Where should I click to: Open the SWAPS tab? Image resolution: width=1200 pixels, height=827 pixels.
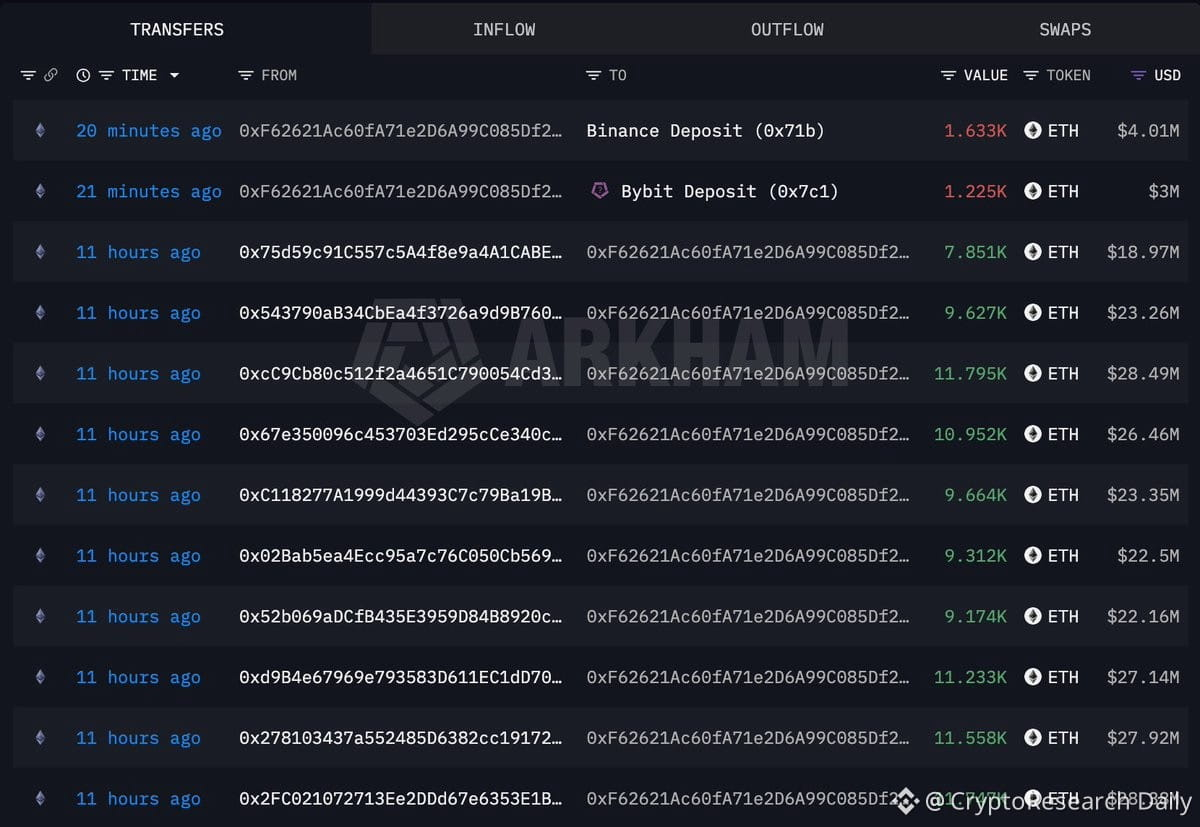coord(1065,29)
